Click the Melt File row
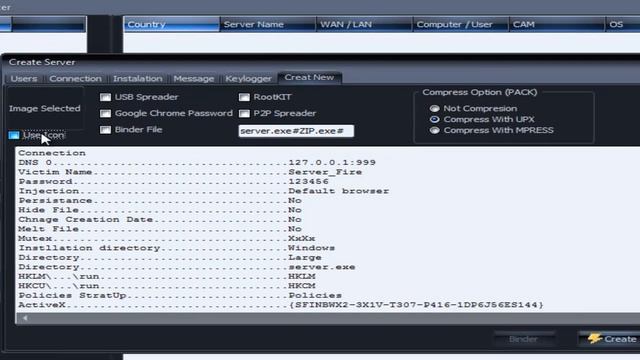The width and height of the screenshot is (640, 360). (x=160, y=229)
